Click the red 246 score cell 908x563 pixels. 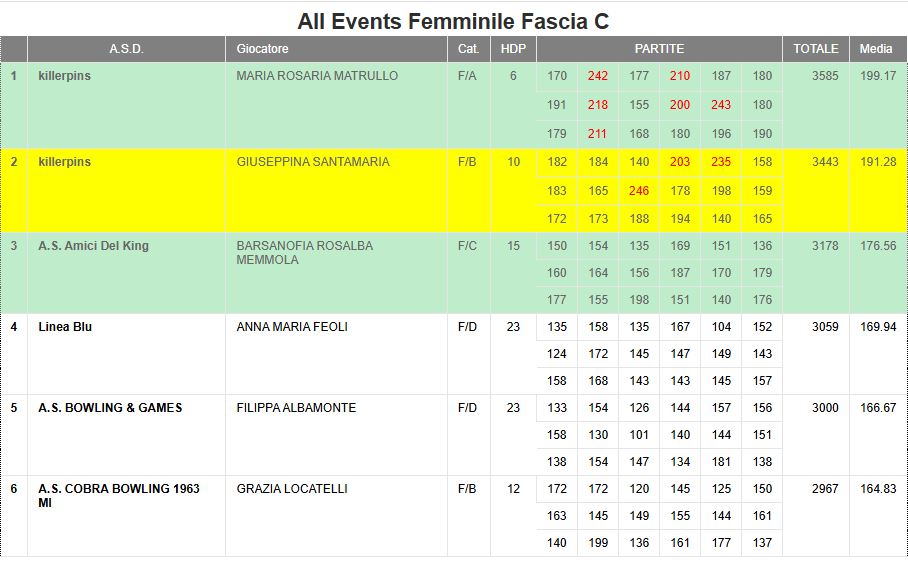(639, 191)
